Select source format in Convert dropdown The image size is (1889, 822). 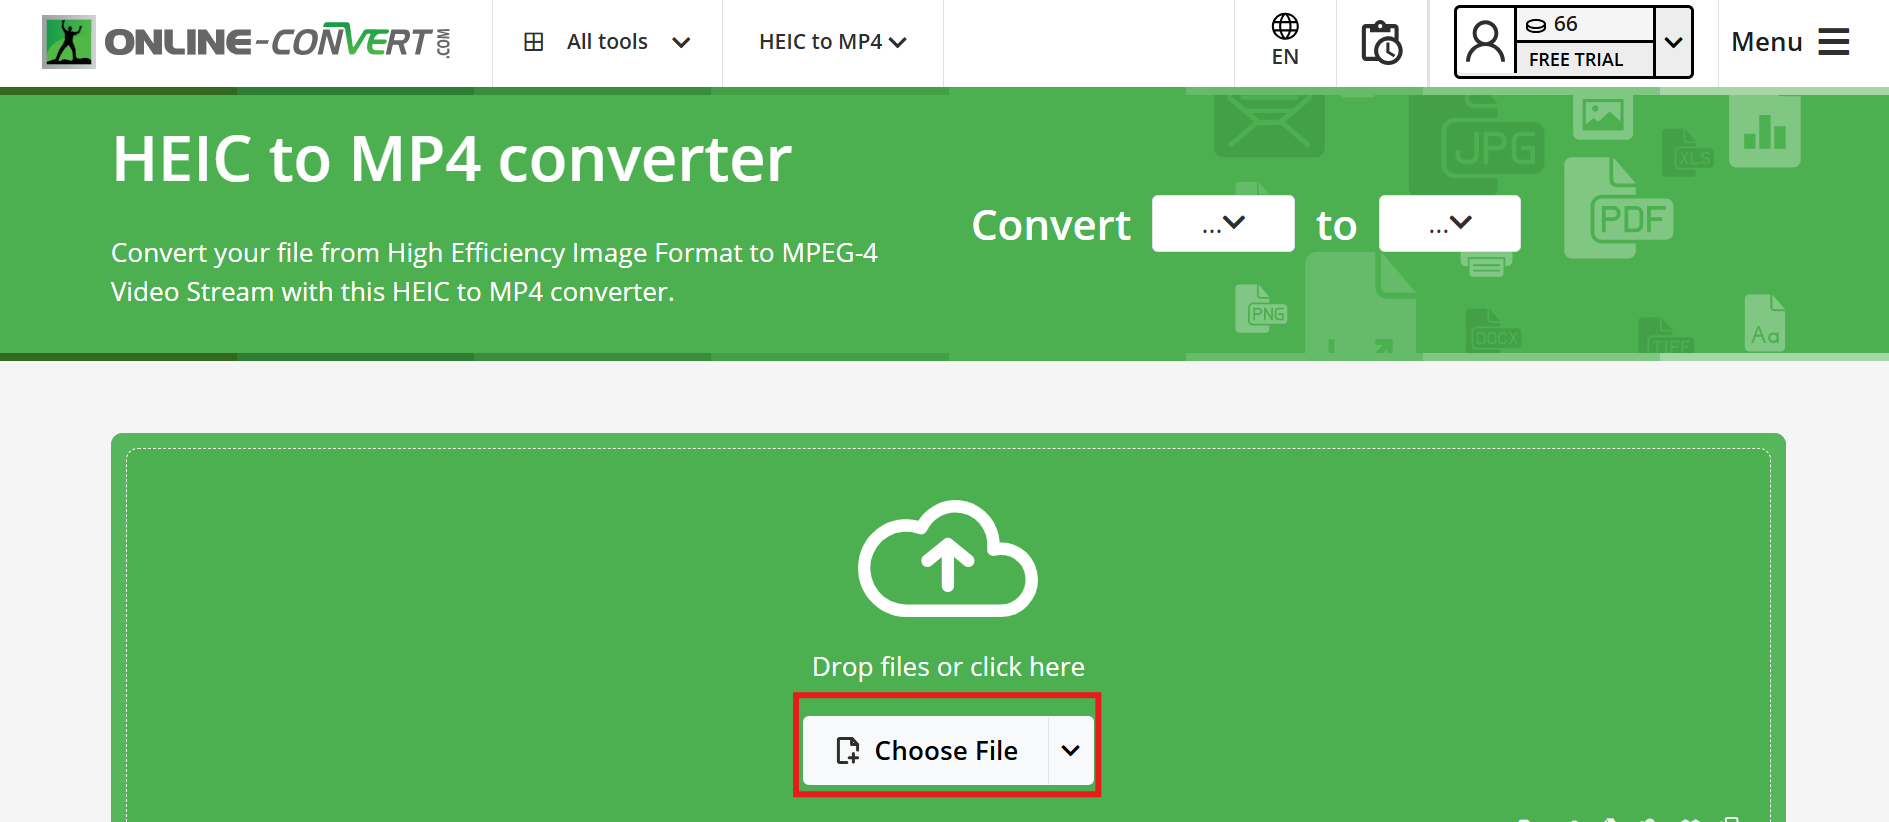[x=1223, y=223]
